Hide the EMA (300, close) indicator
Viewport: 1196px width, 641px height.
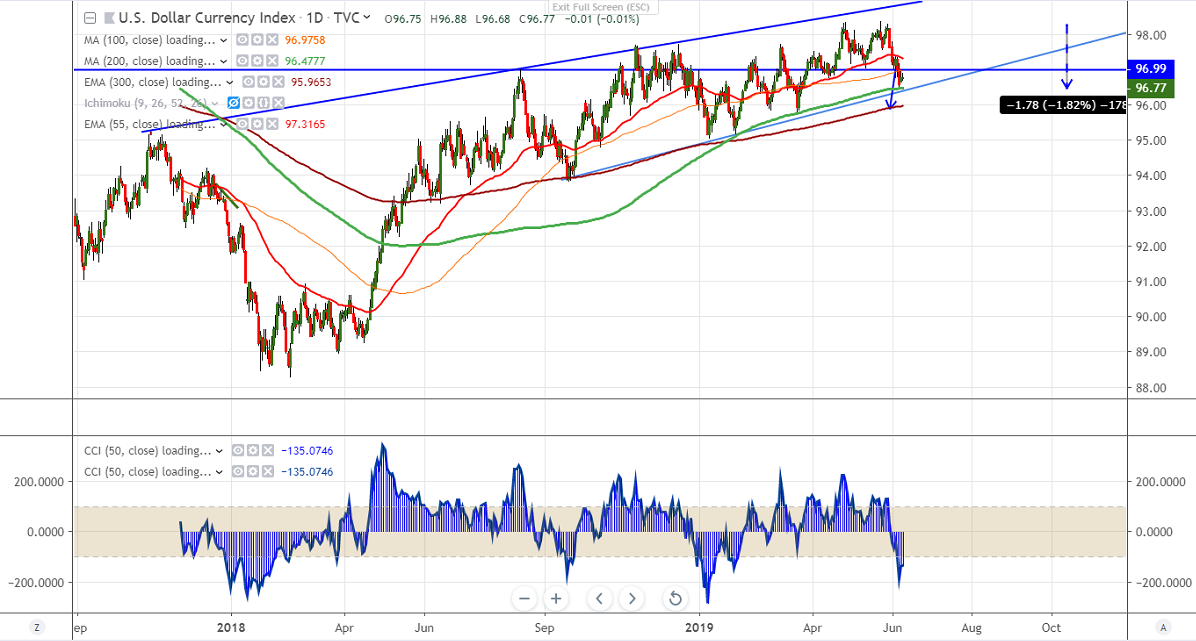[249, 82]
